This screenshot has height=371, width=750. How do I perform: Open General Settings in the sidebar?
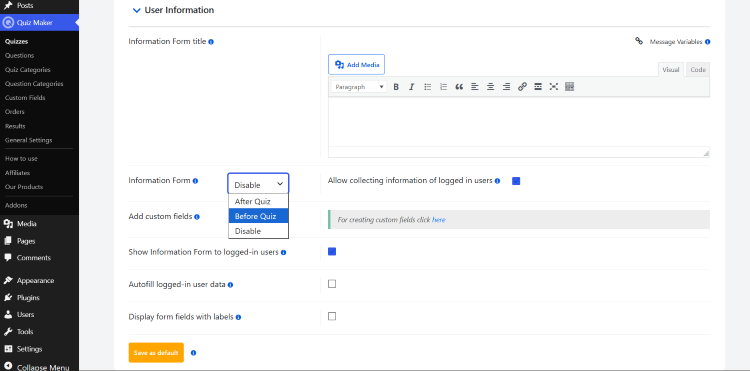pyautogui.click(x=28, y=141)
